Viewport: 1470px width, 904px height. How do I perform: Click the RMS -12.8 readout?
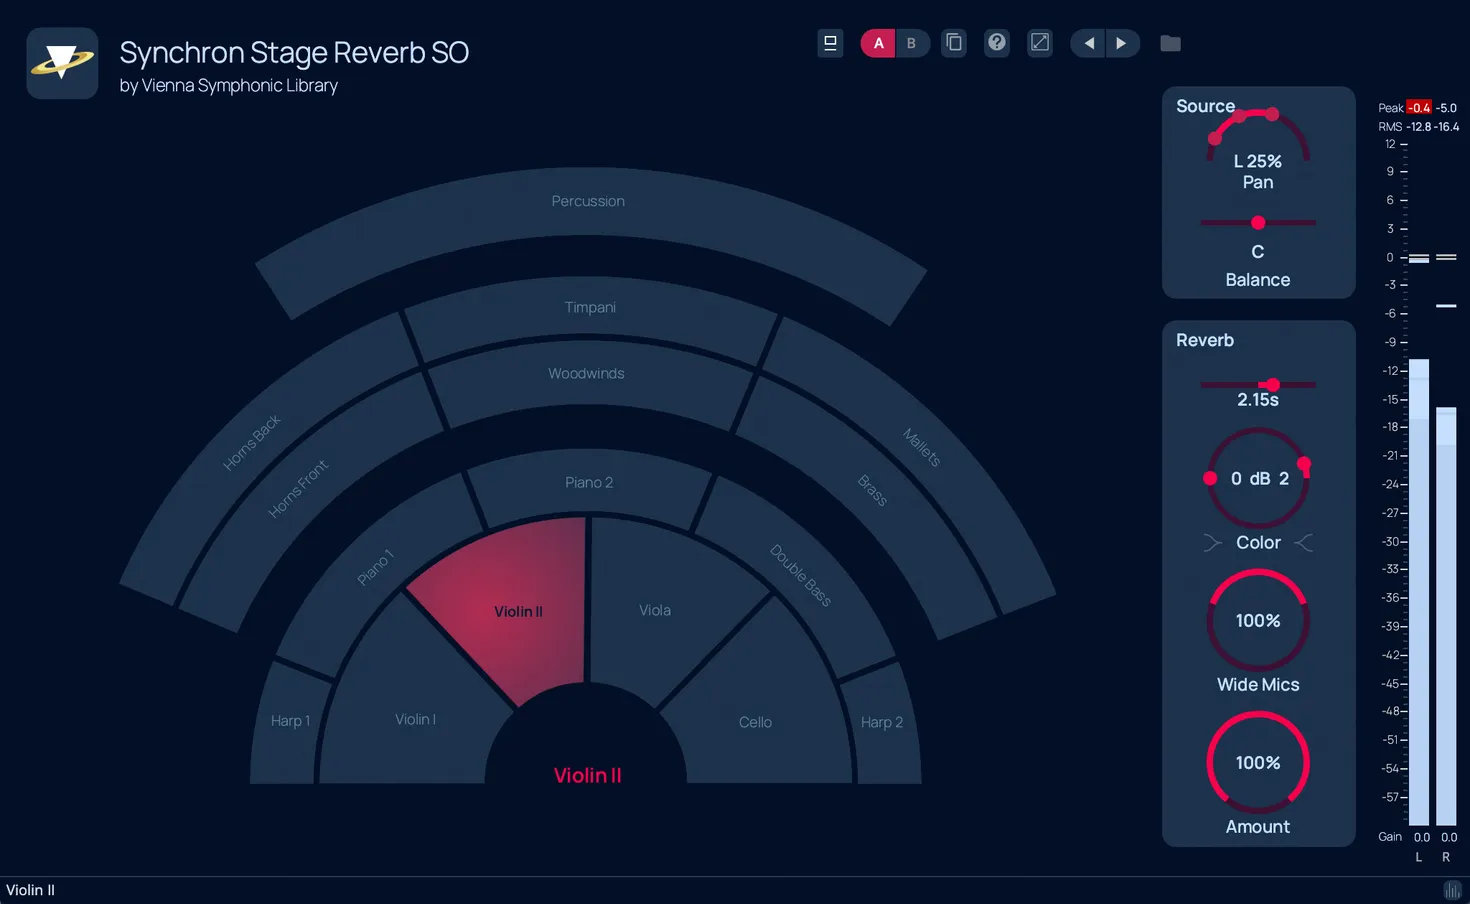1419,127
